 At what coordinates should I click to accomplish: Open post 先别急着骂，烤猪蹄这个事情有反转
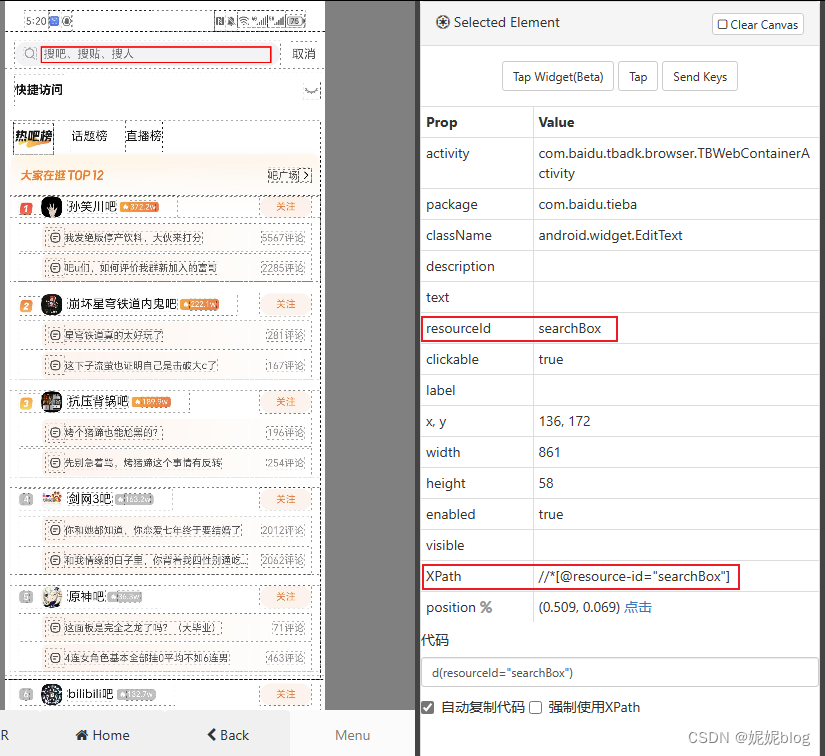pos(143,463)
